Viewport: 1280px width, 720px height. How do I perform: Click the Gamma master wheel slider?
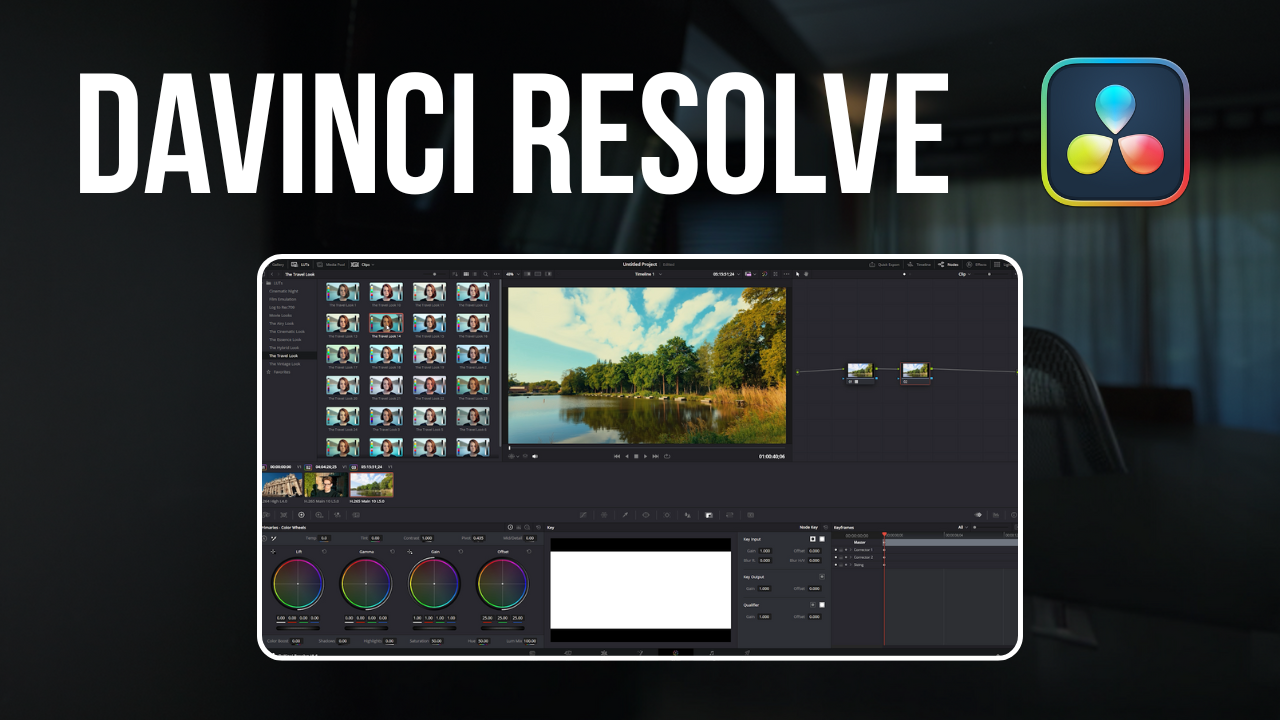click(366, 628)
